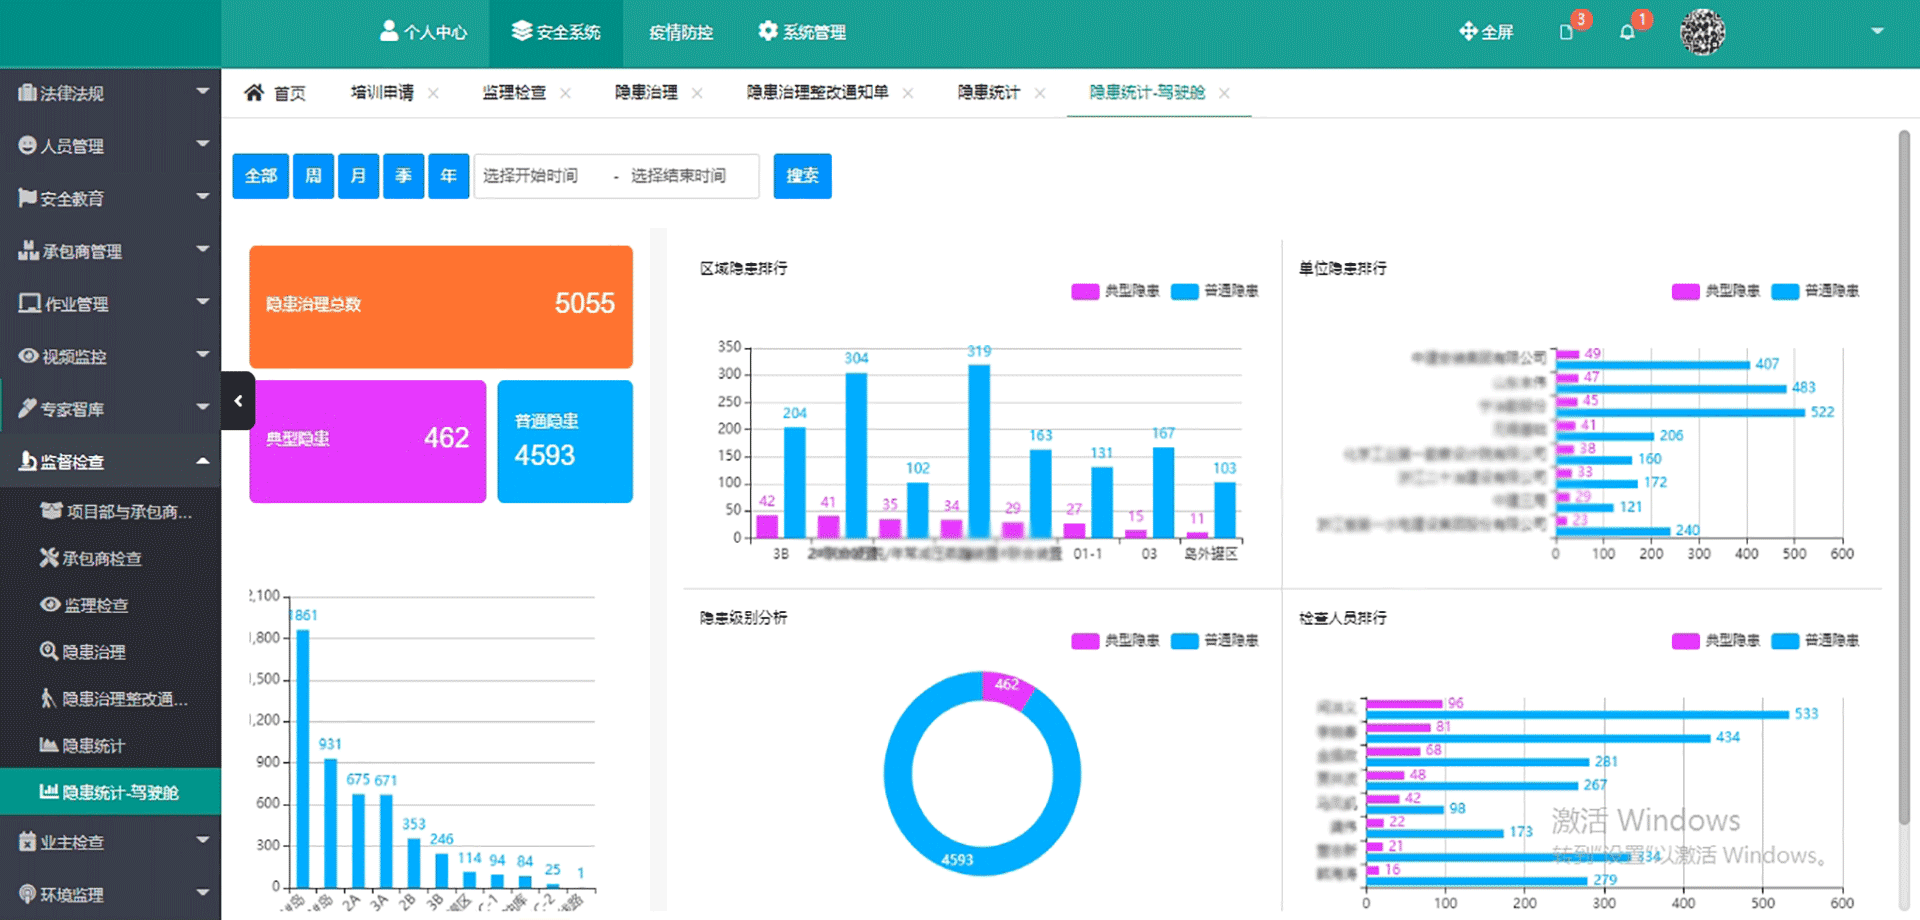Select the 全部 time filter button
The height and width of the screenshot is (920, 1920).
[261, 176]
